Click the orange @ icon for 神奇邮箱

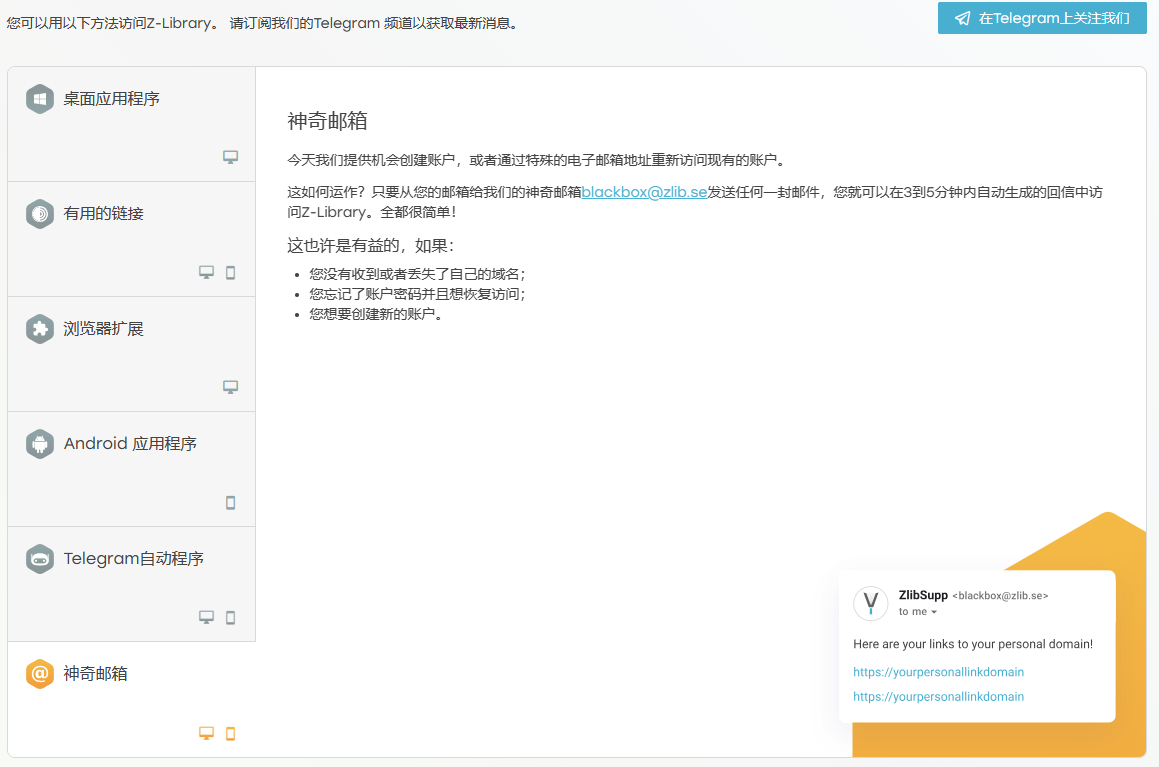point(40,674)
